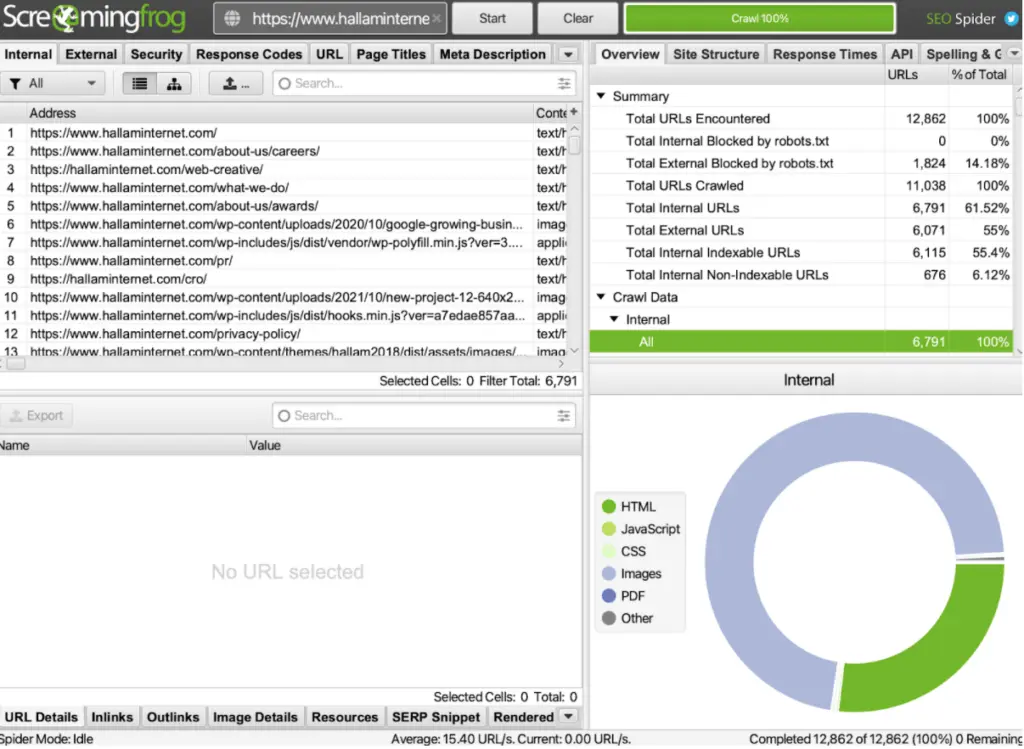The height and width of the screenshot is (749, 1024).
Task: Open the Page Titles tab
Action: [391, 54]
